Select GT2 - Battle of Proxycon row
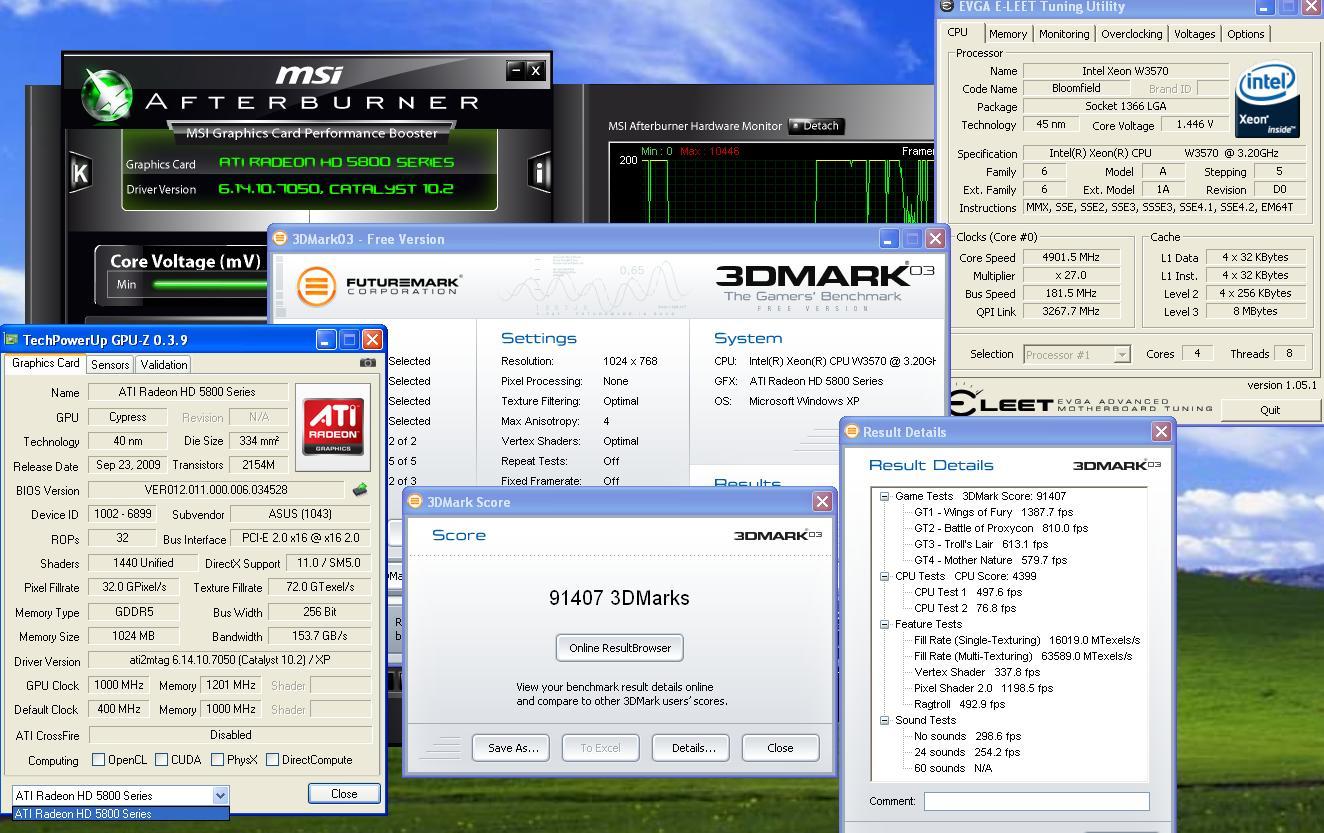Screen dimensions: 1324x833 point(1001,528)
